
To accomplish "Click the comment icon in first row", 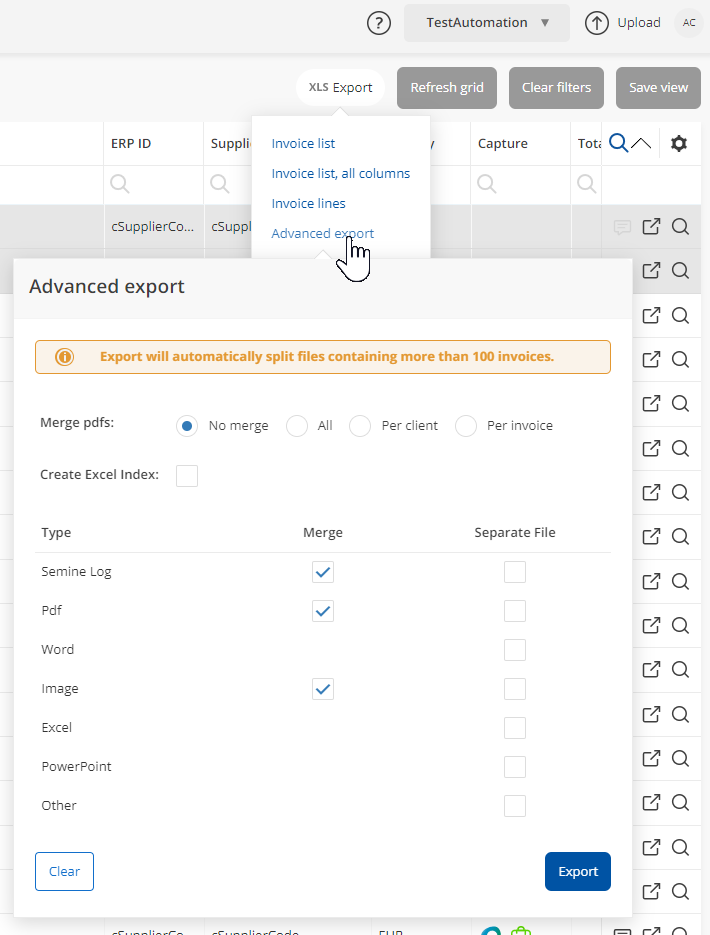I will [622, 227].
